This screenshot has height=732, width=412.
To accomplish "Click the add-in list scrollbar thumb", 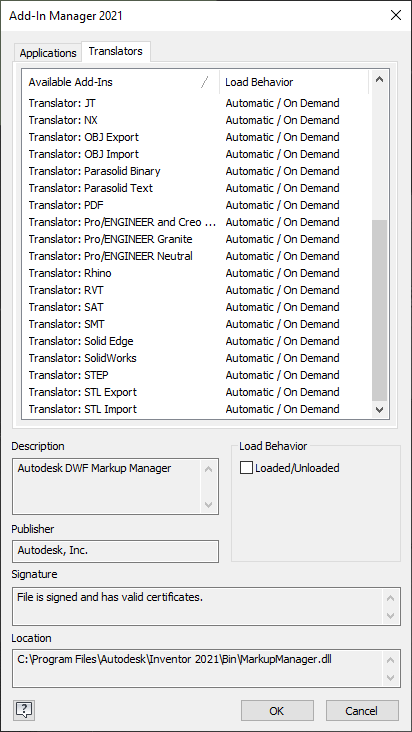I will pyautogui.click(x=379, y=310).
